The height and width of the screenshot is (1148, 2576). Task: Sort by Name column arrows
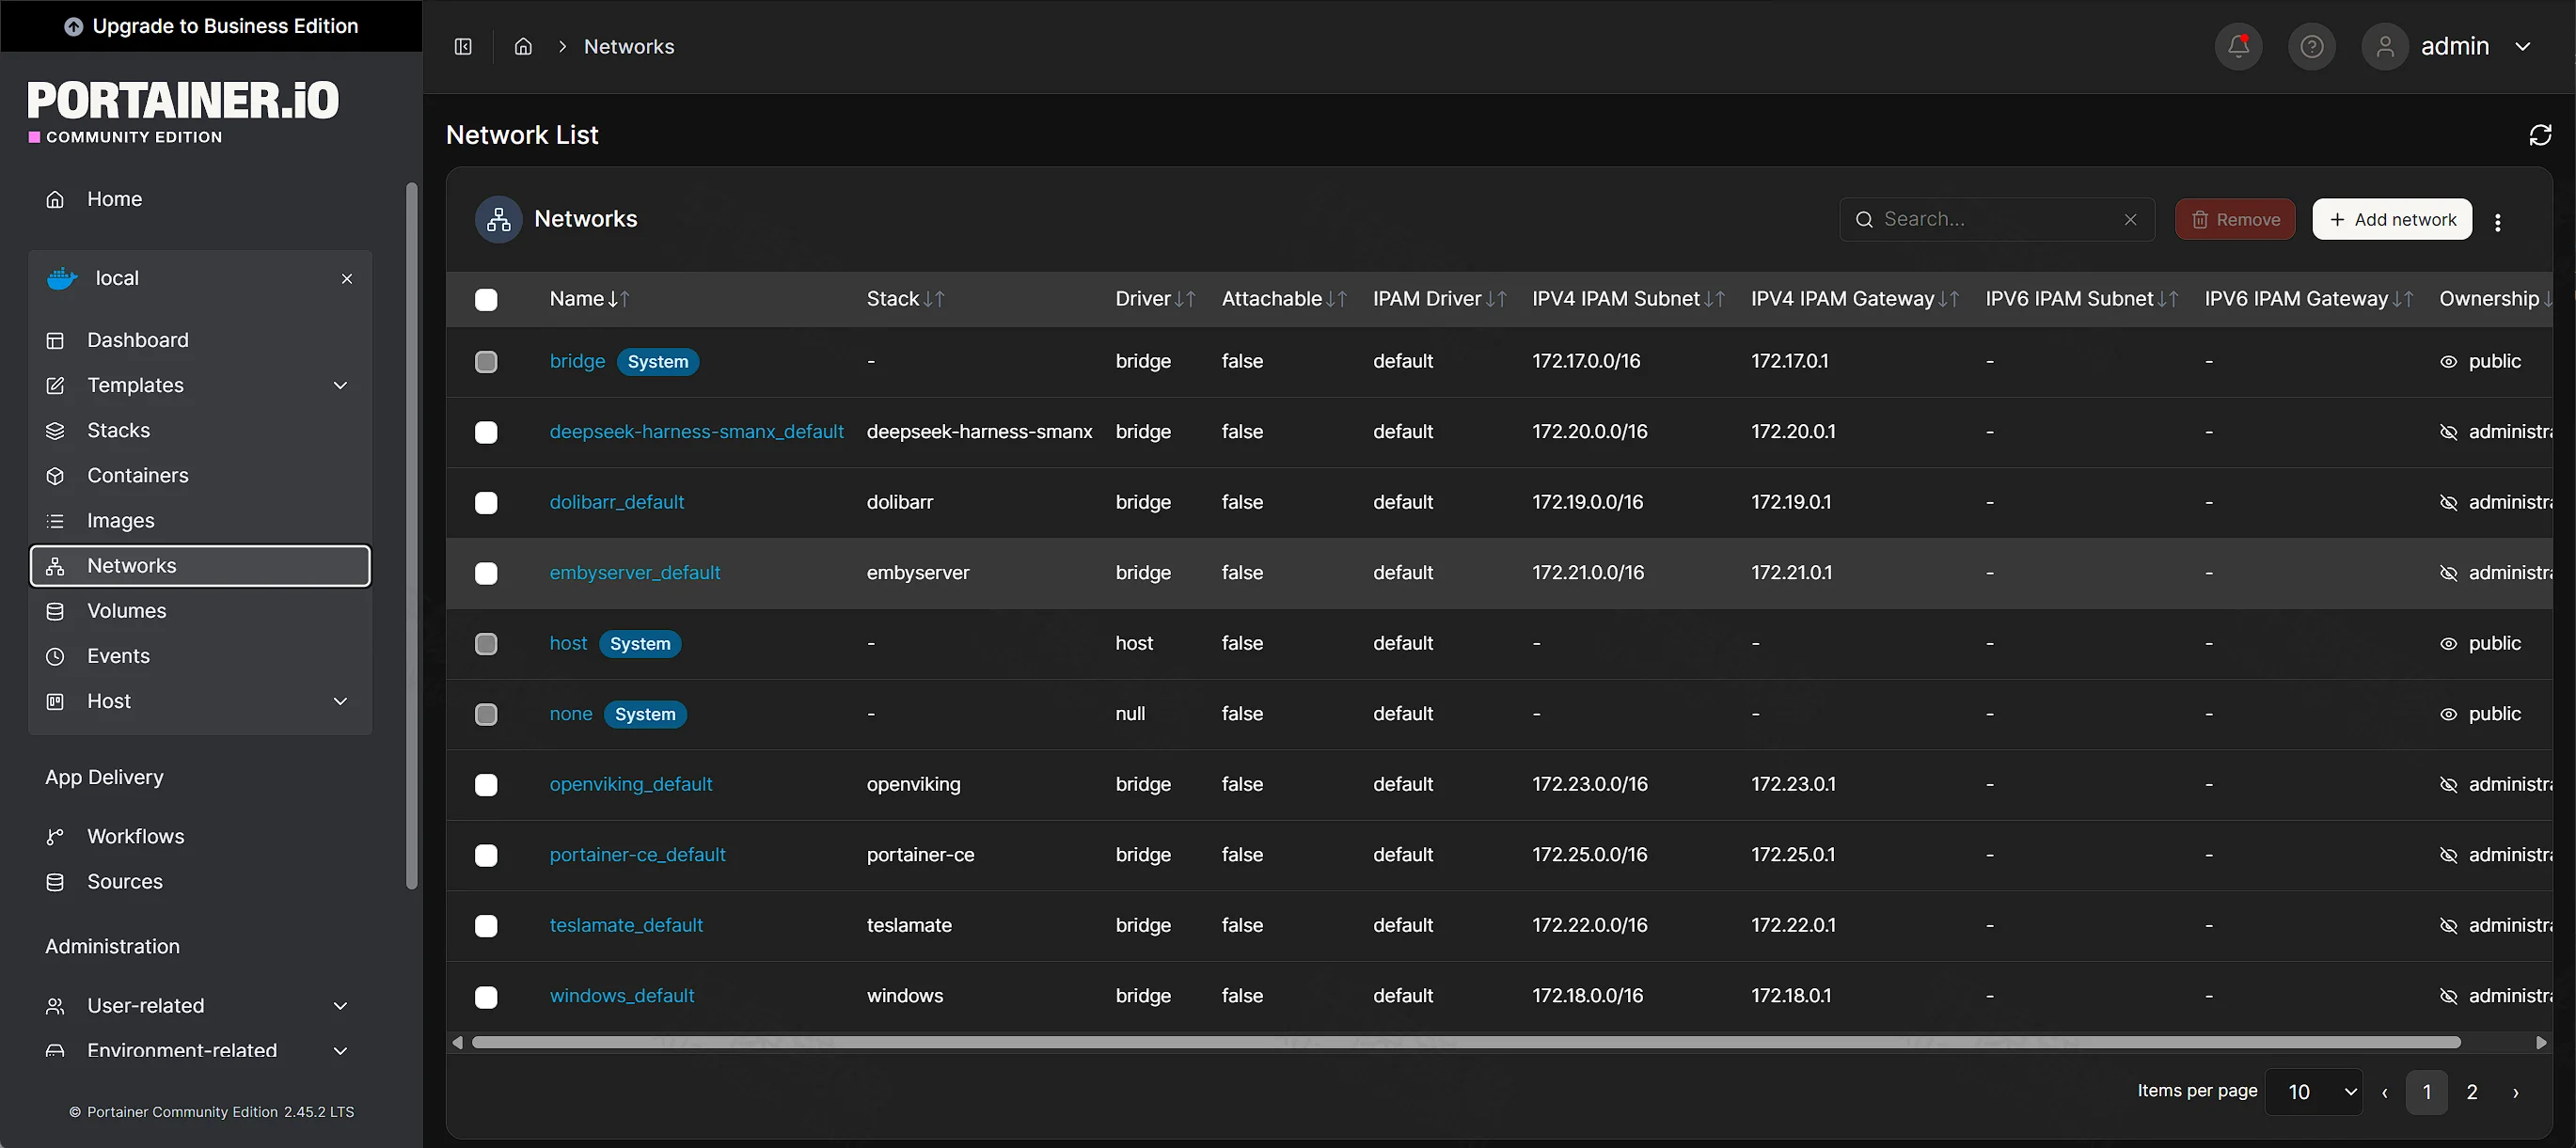[x=619, y=299]
